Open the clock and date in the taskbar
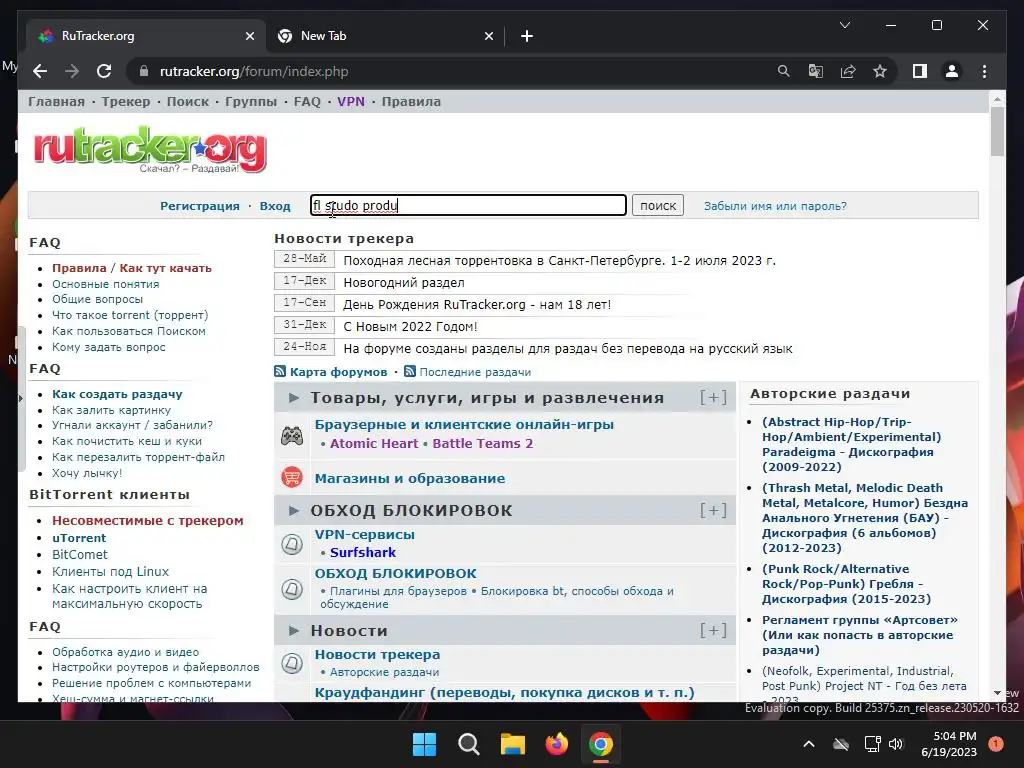This screenshot has height=768, width=1024. (x=949, y=744)
